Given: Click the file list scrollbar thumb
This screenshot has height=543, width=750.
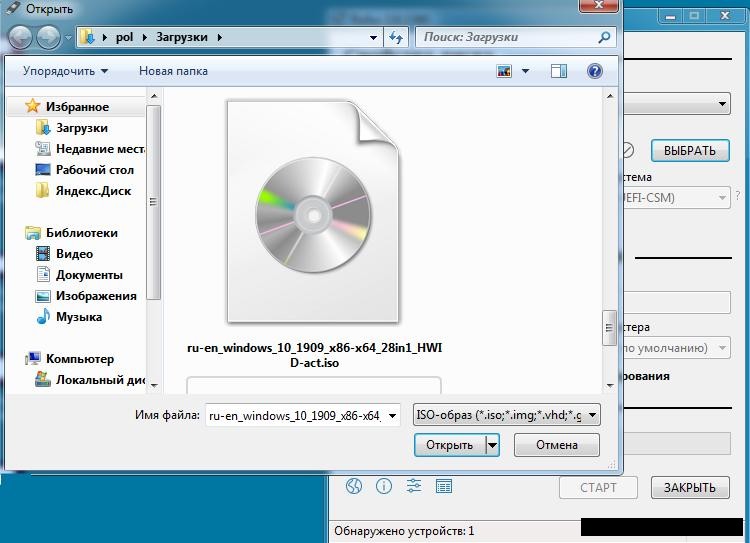Looking at the screenshot, I should 609,328.
